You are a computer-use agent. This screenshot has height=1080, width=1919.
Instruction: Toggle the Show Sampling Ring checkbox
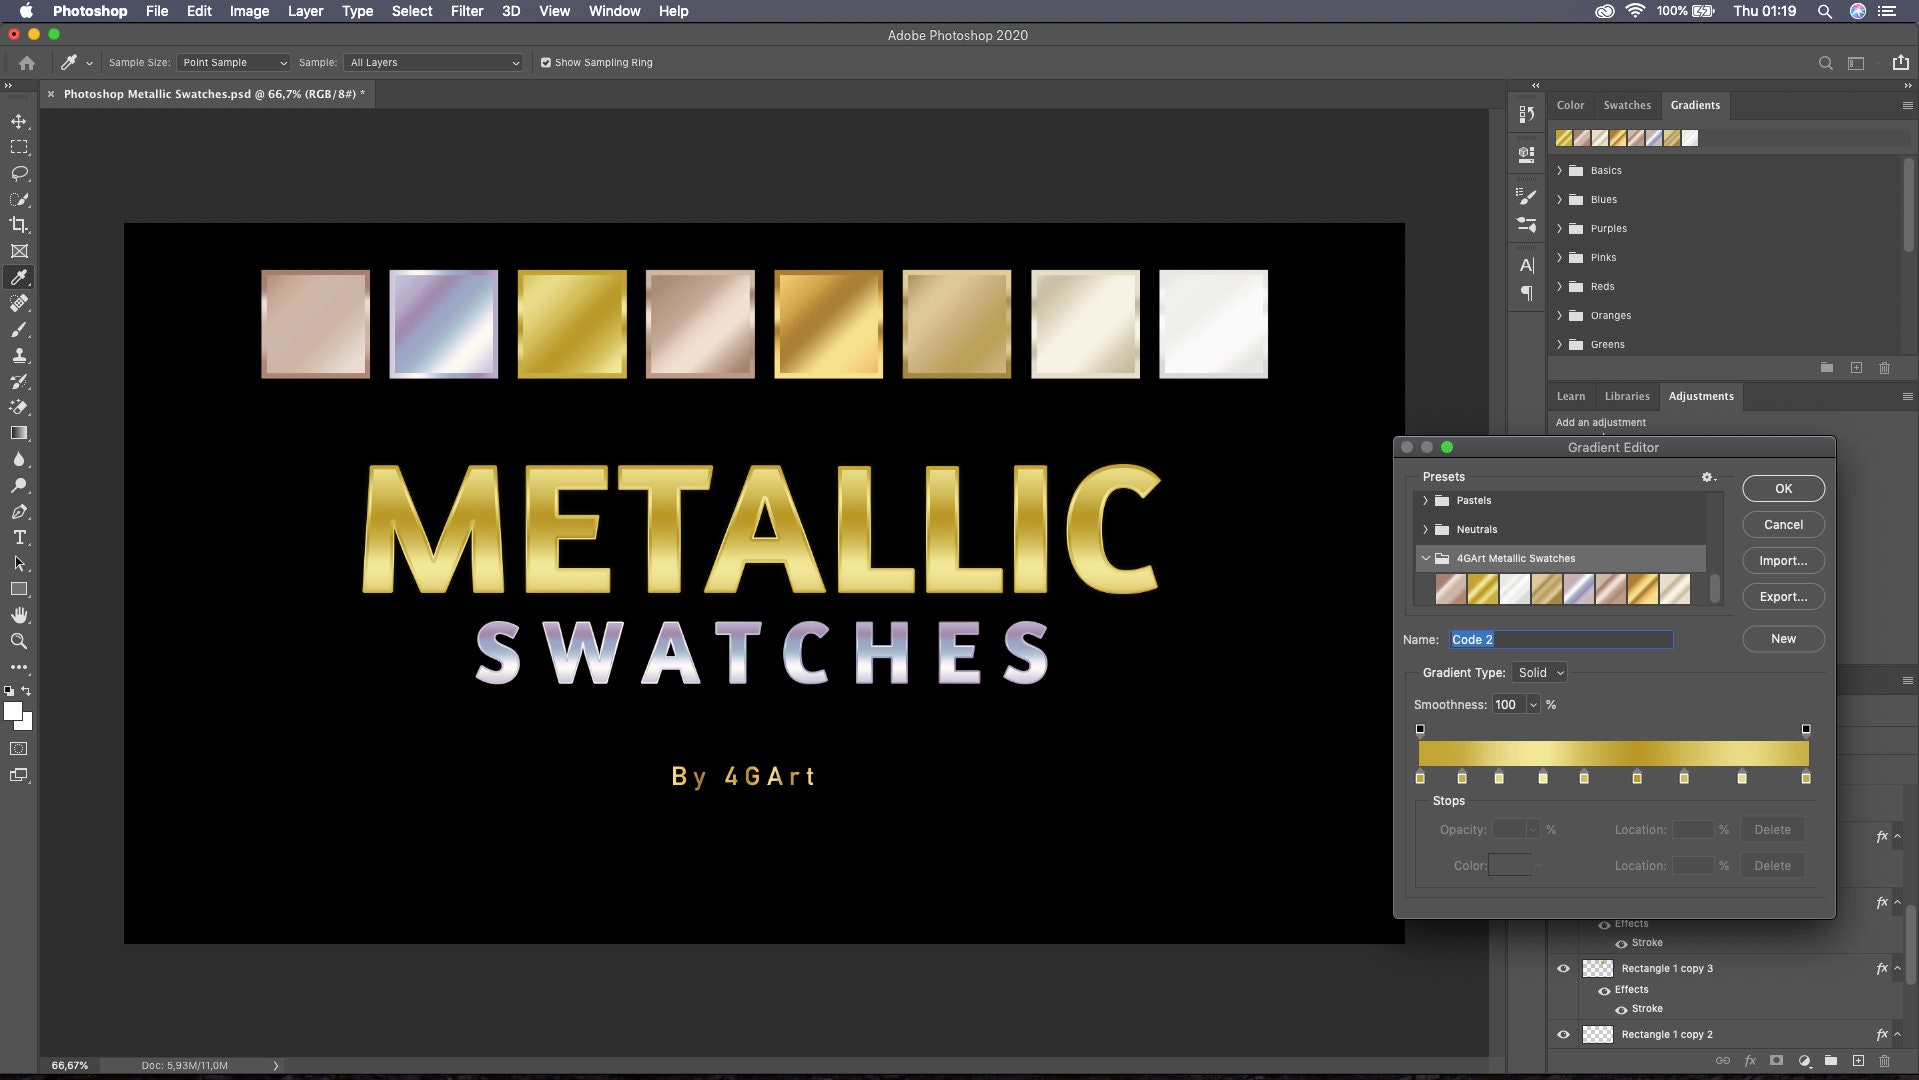[546, 62]
